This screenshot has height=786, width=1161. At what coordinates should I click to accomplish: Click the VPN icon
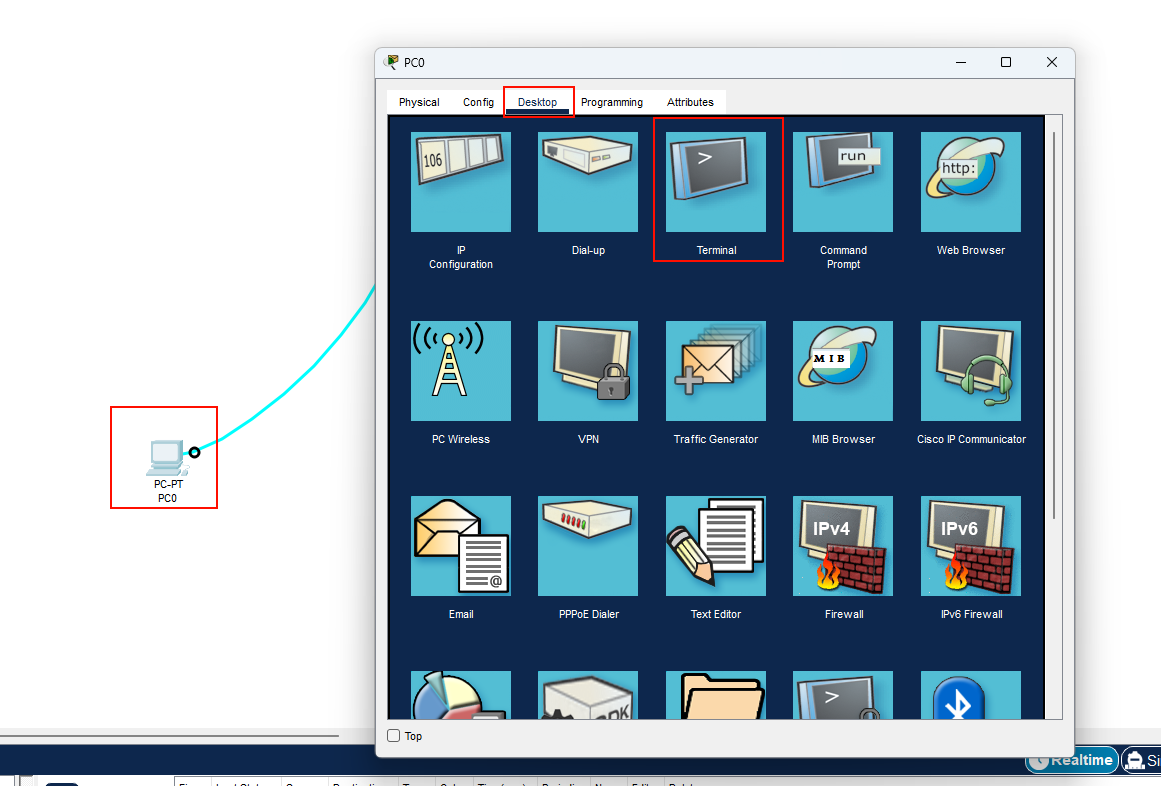[588, 371]
